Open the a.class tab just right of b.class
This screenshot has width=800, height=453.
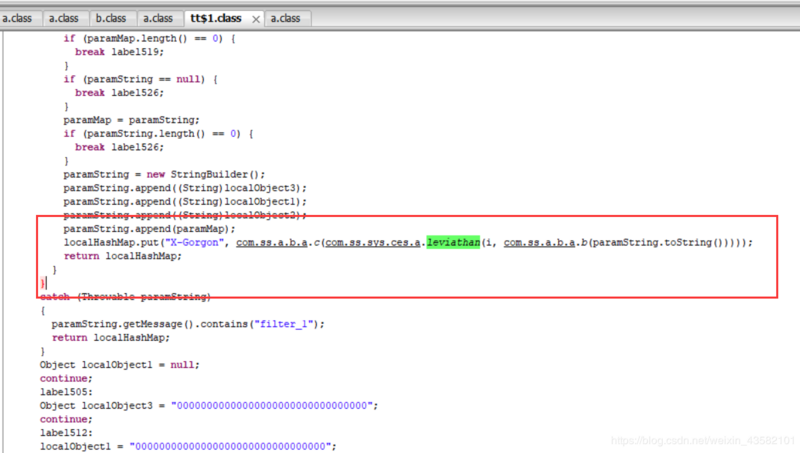point(158,18)
